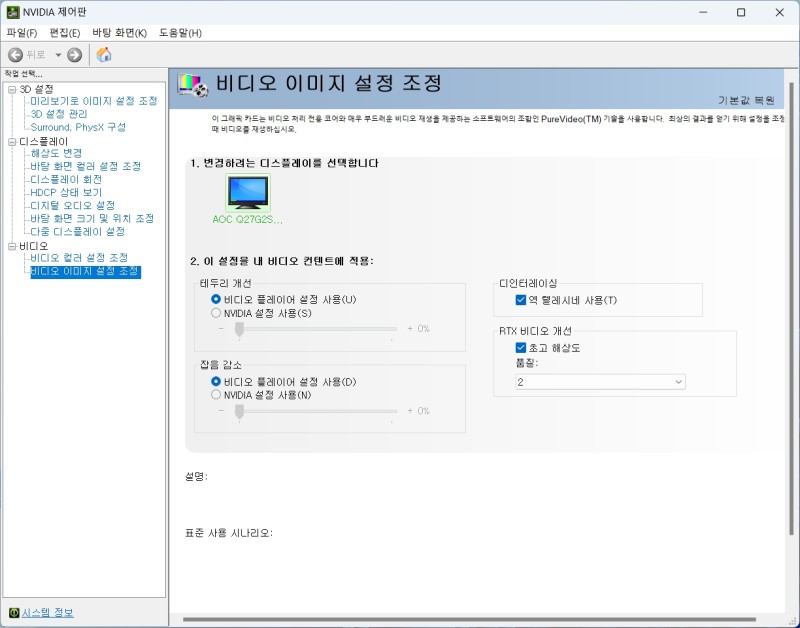The image size is (800, 628).
Task: Click the Forward arrow toolbar icon
Action: point(74,55)
